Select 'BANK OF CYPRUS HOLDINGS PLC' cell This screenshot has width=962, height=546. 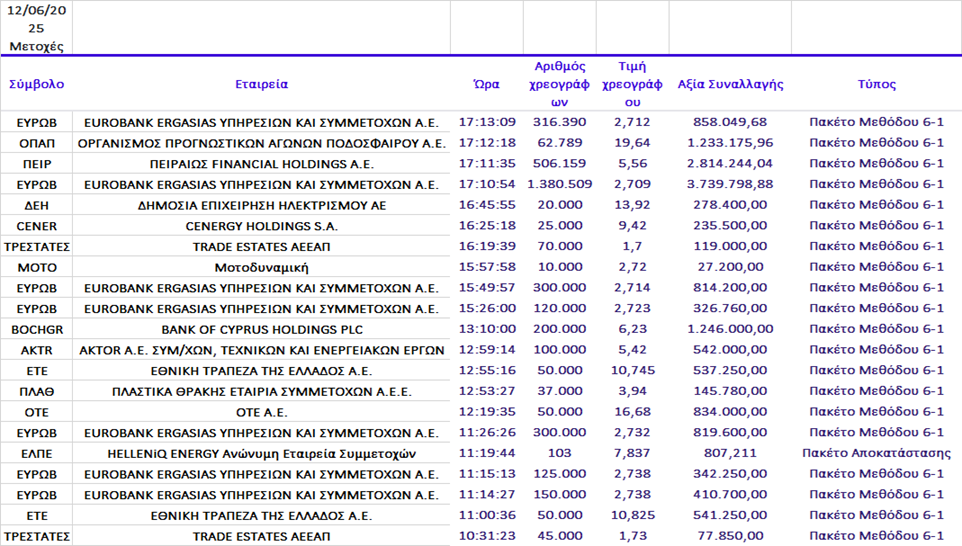261,329
